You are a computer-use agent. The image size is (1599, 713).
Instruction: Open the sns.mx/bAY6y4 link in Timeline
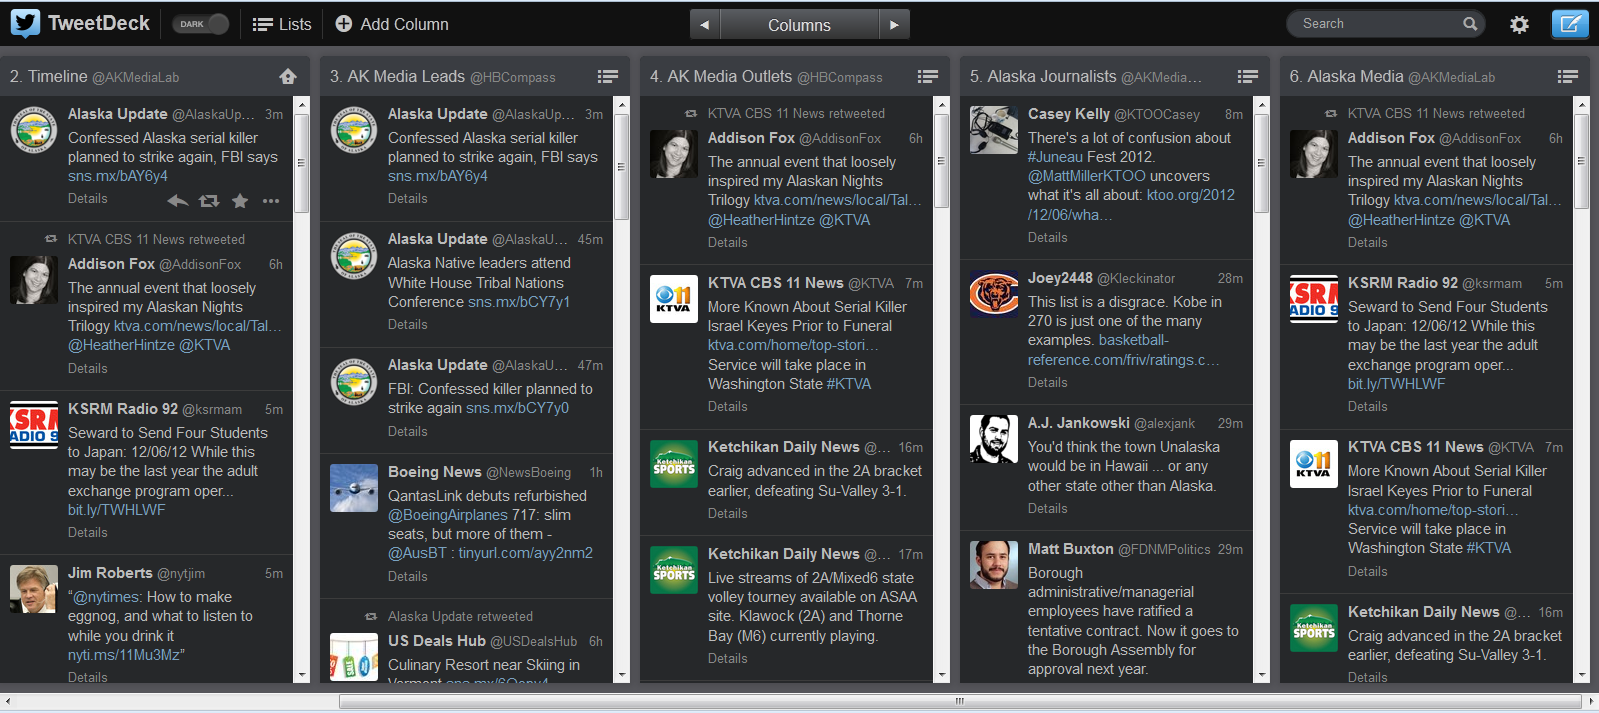(118, 176)
